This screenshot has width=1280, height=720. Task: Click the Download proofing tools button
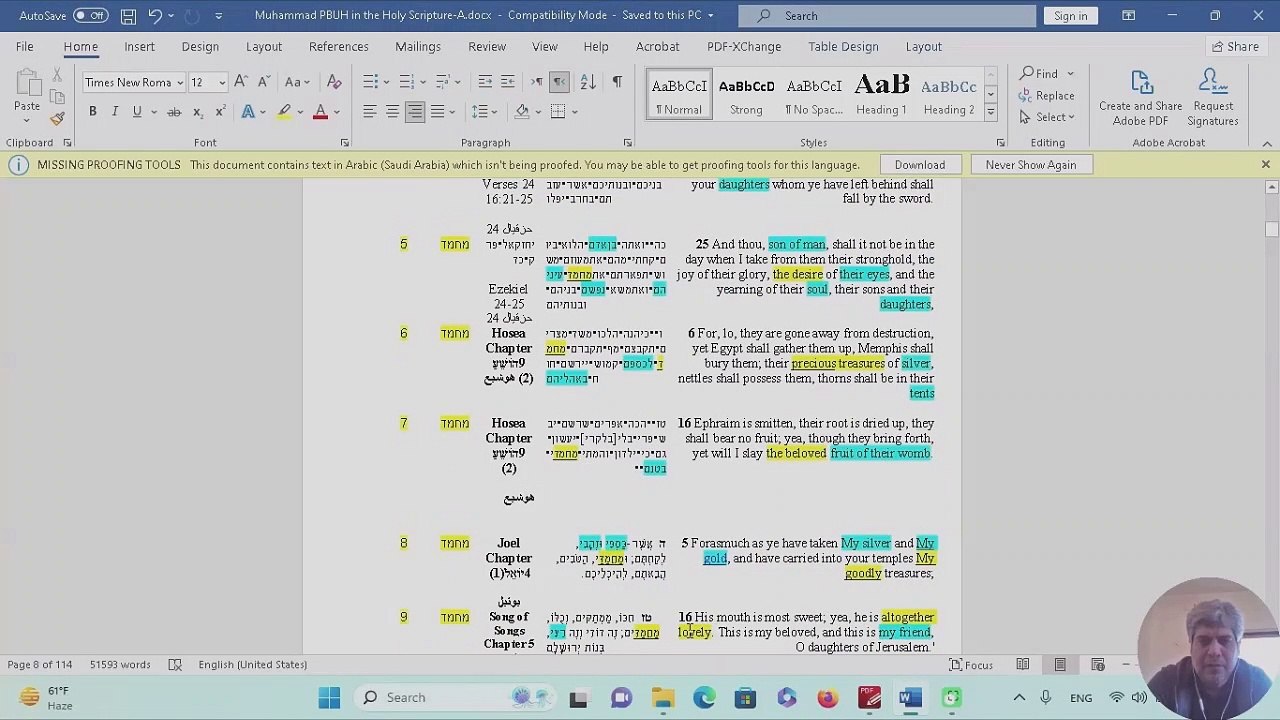click(919, 165)
